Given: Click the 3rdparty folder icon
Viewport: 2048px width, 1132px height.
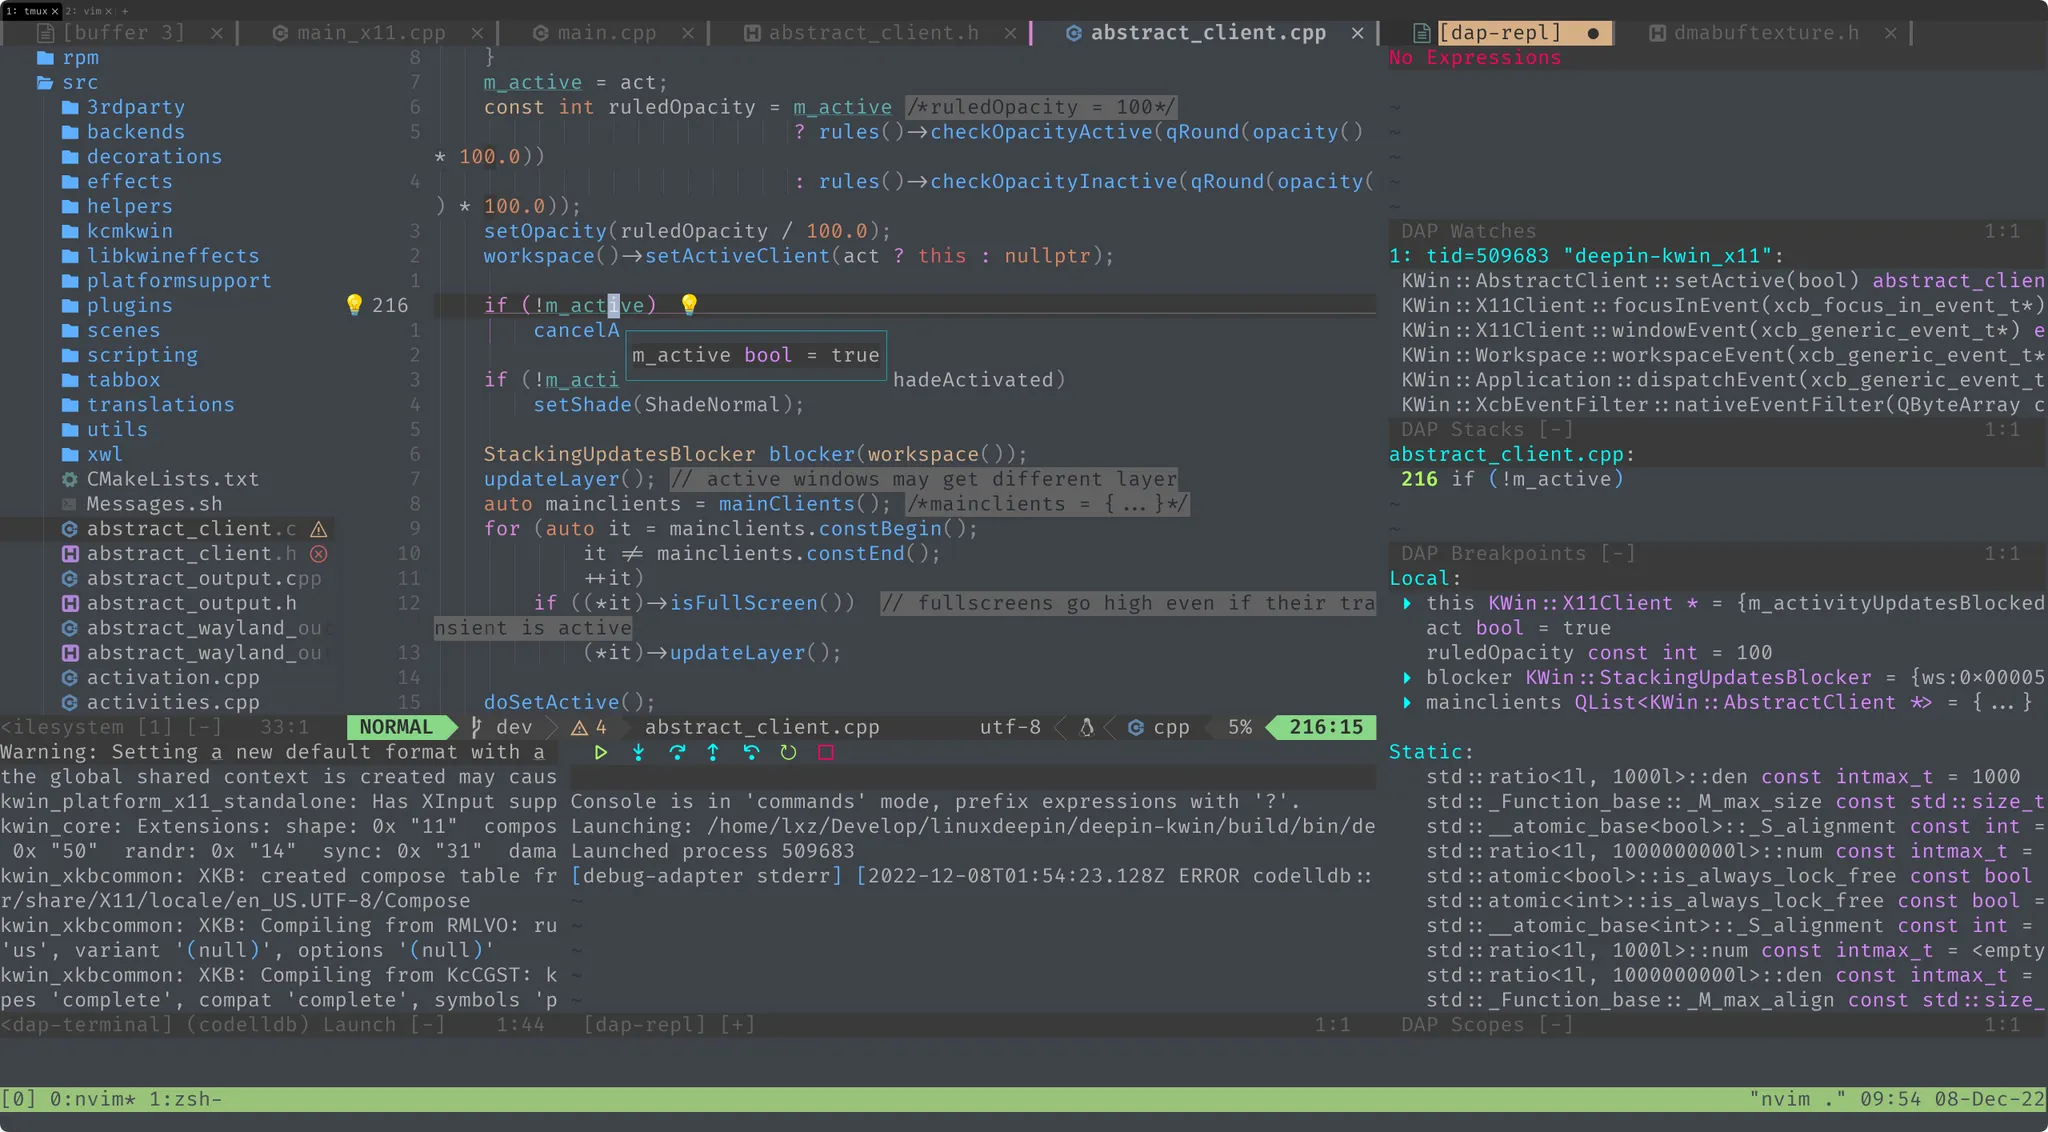Looking at the screenshot, I should pos(70,107).
